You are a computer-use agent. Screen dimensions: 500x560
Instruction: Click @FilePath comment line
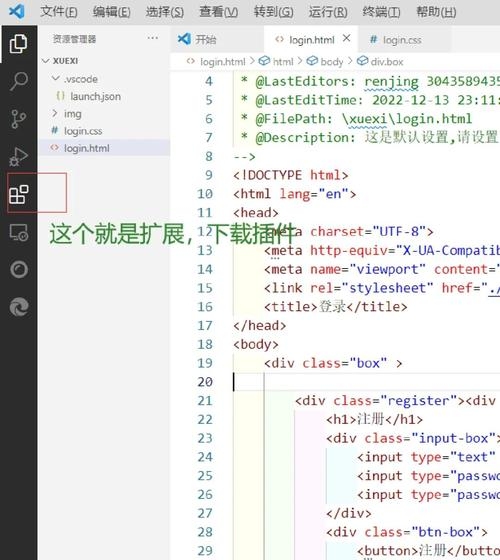pos(356,119)
